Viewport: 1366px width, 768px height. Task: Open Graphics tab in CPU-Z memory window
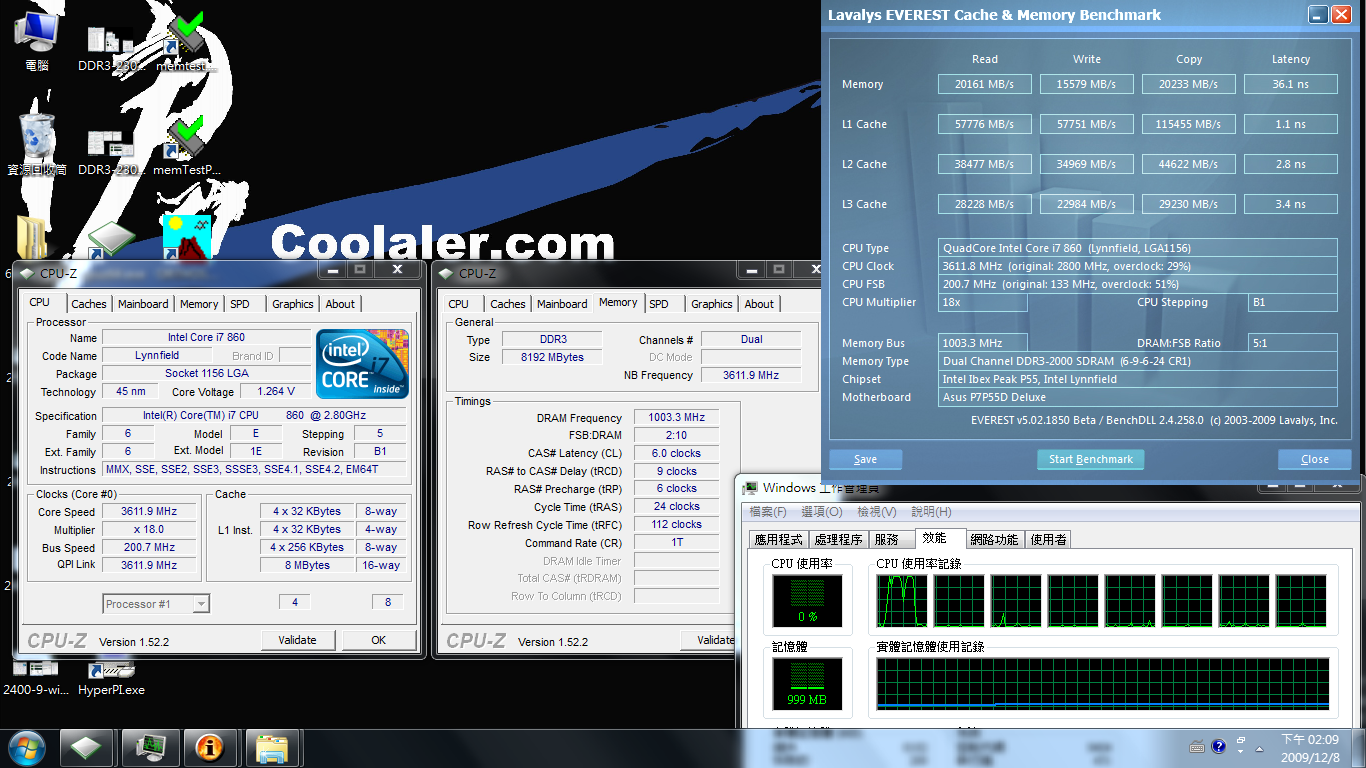pyautogui.click(x=712, y=304)
